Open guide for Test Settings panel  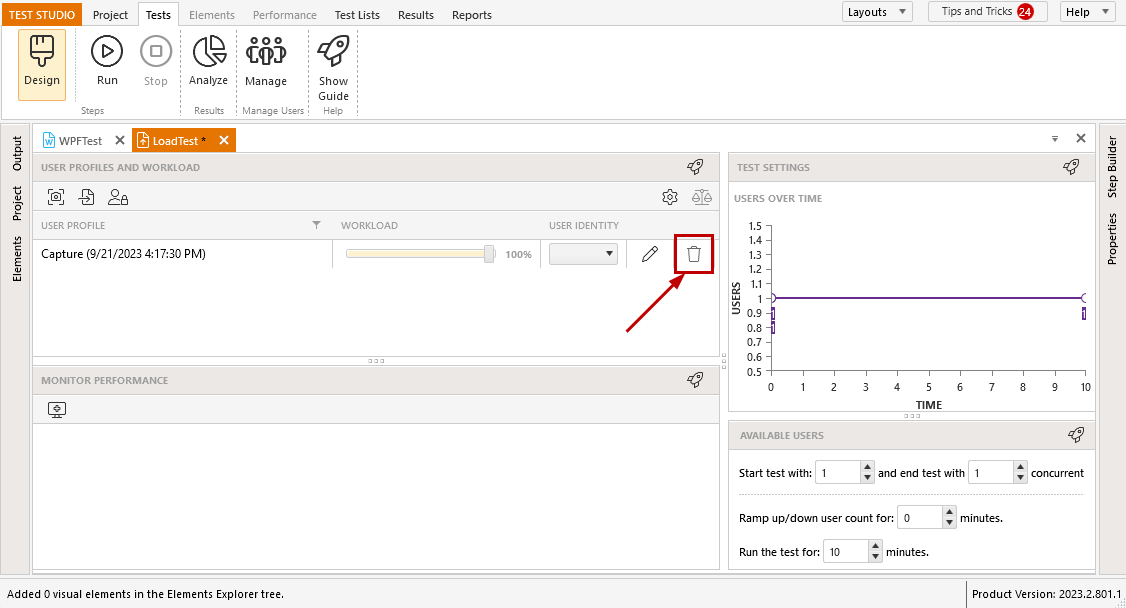pos(1071,167)
